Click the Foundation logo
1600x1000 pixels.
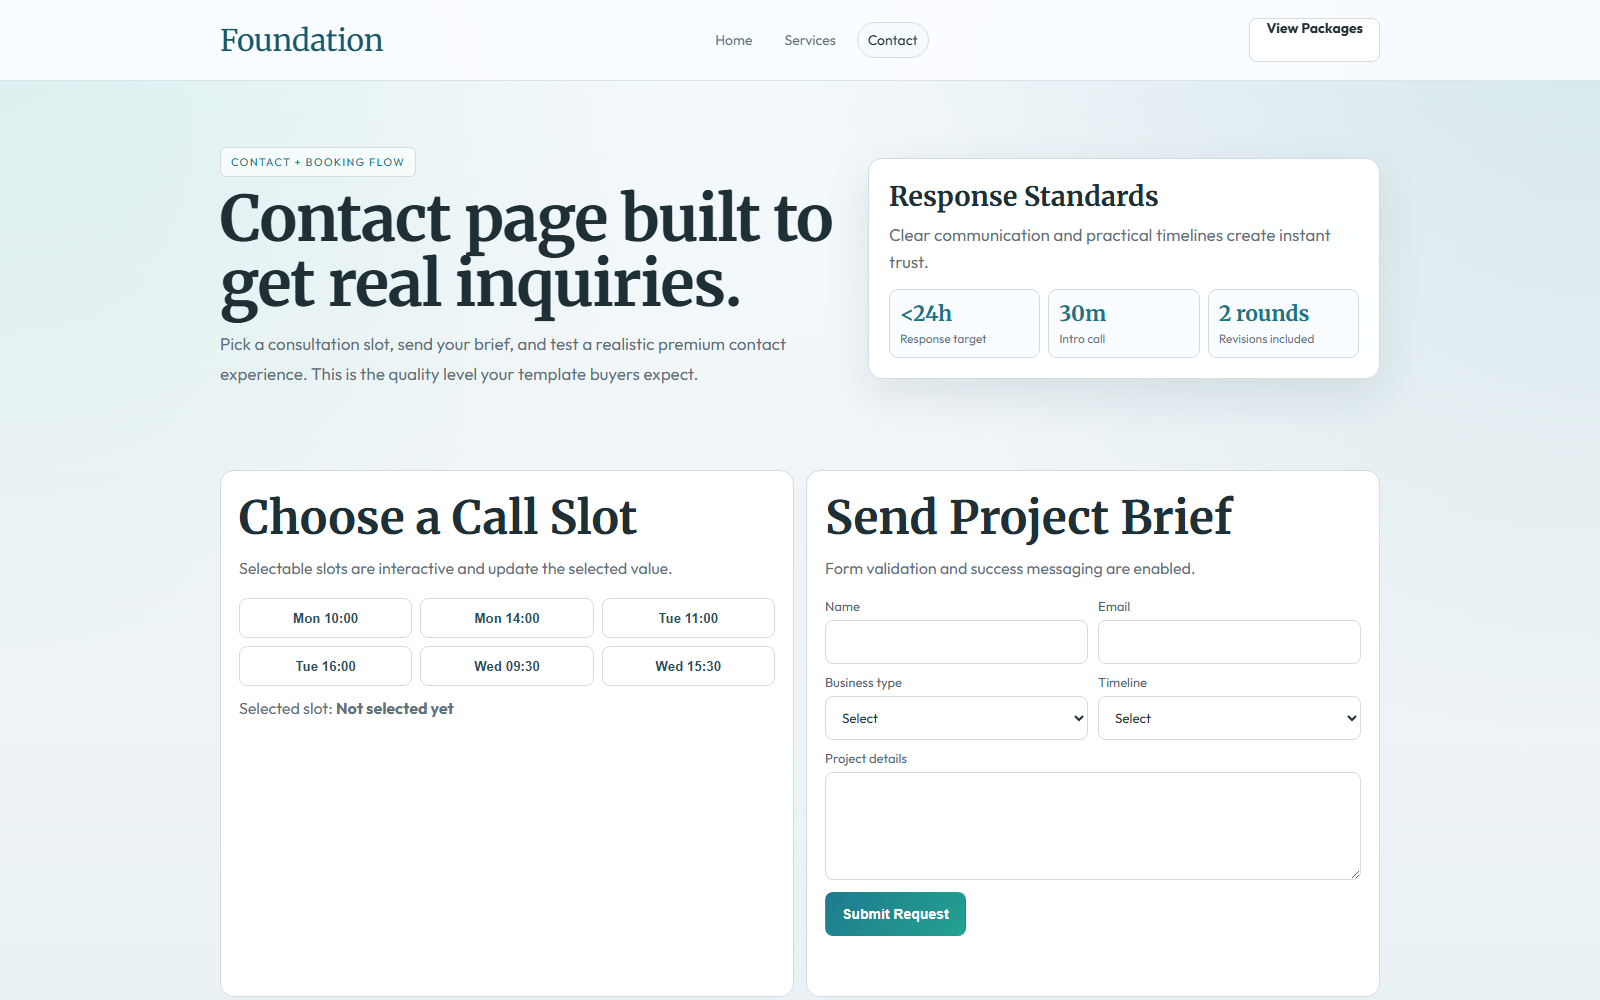tap(301, 40)
